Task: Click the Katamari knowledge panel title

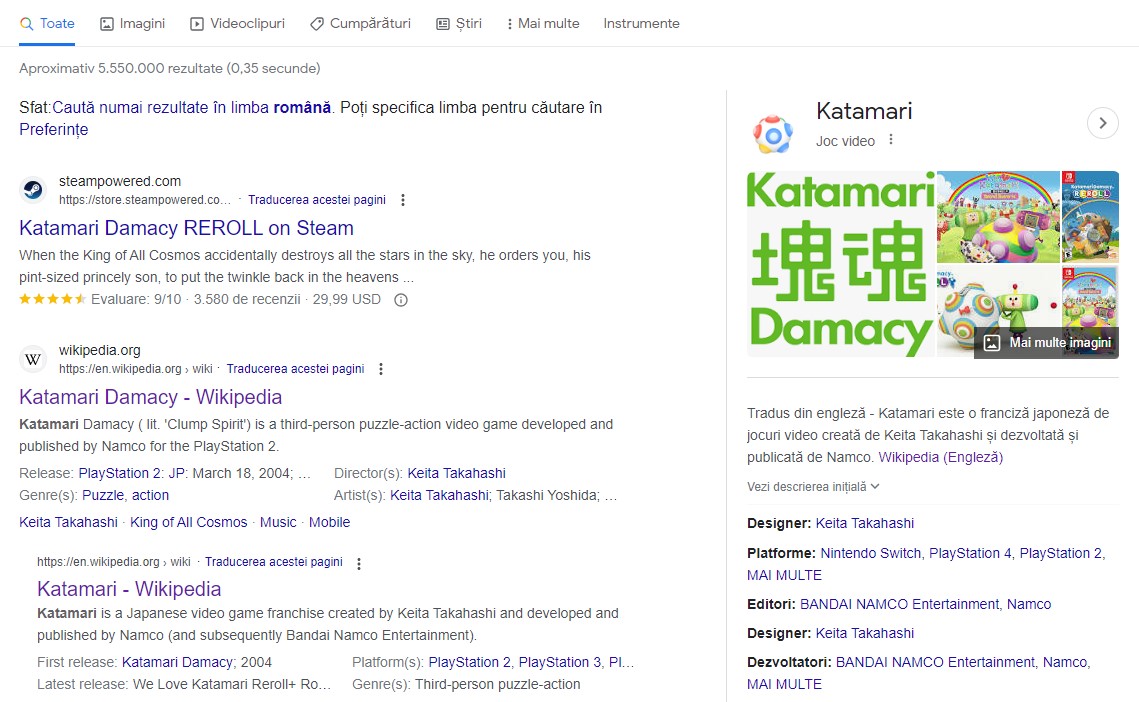Action: 864,110
